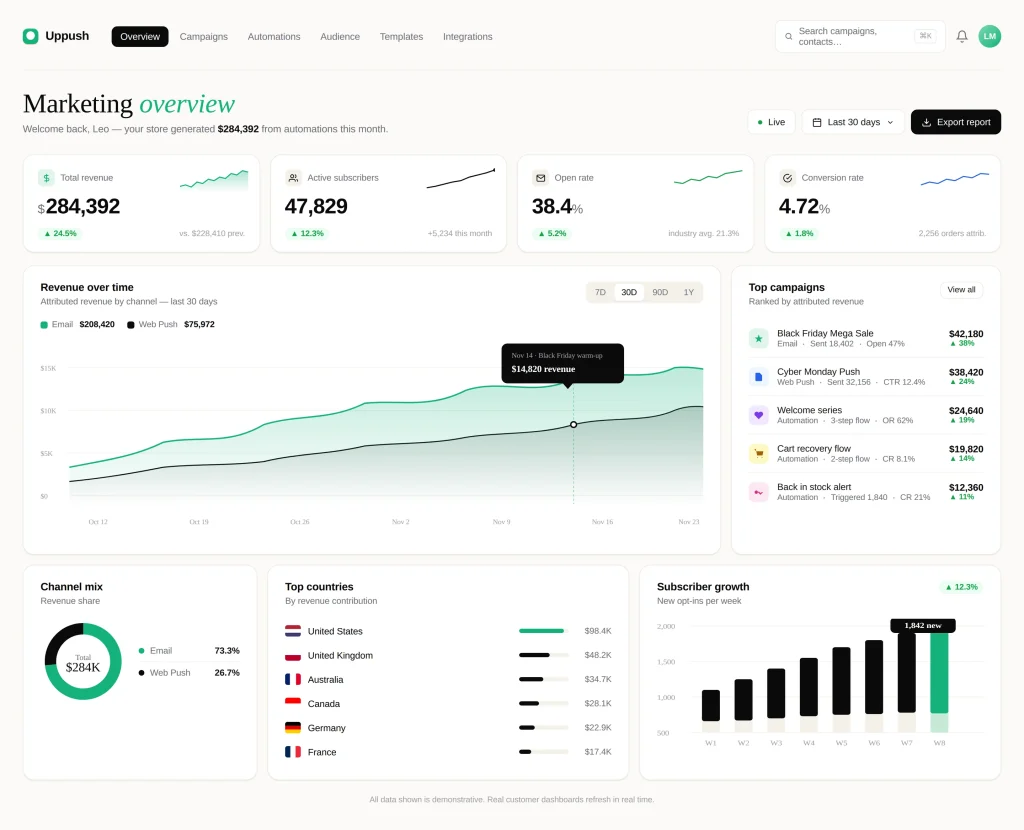The image size is (1024, 830).
Task: Click the search magnifier icon
Action: (788, 37)
